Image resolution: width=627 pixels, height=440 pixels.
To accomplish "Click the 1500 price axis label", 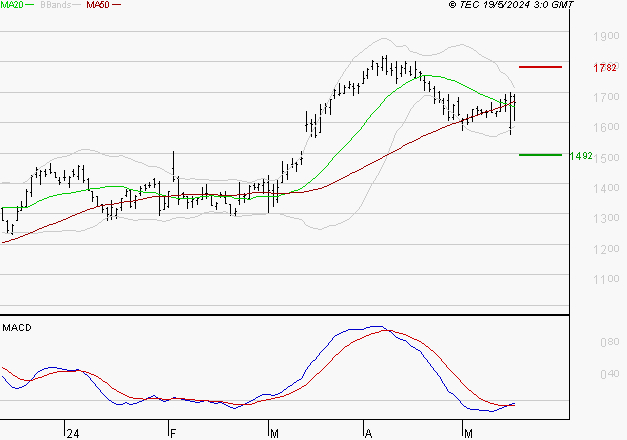I will tap(606, 158).
